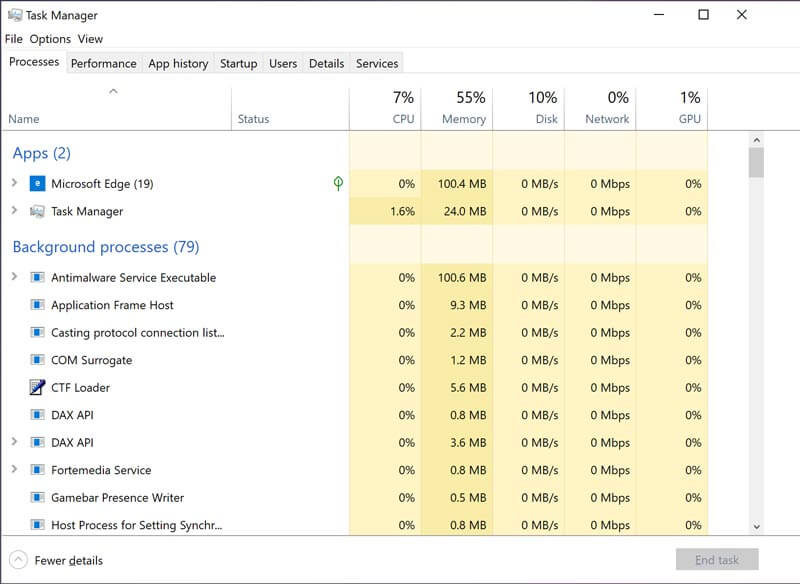800x584 pixels.
Task: Switch to the Performance tab
Action: 104,63
